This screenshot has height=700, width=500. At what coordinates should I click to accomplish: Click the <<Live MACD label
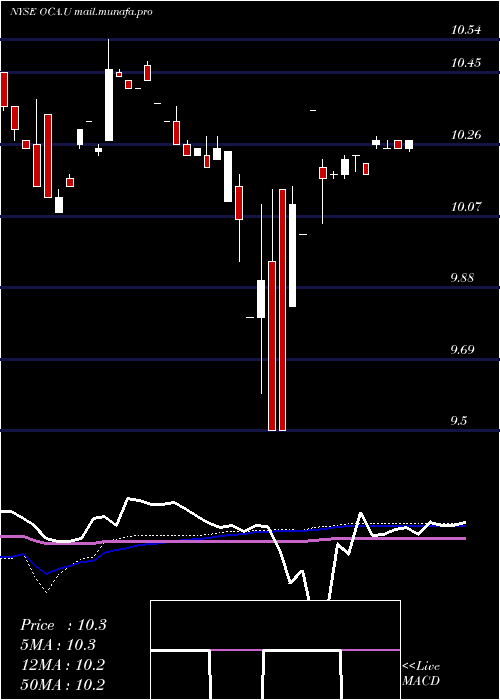point(421,674)
